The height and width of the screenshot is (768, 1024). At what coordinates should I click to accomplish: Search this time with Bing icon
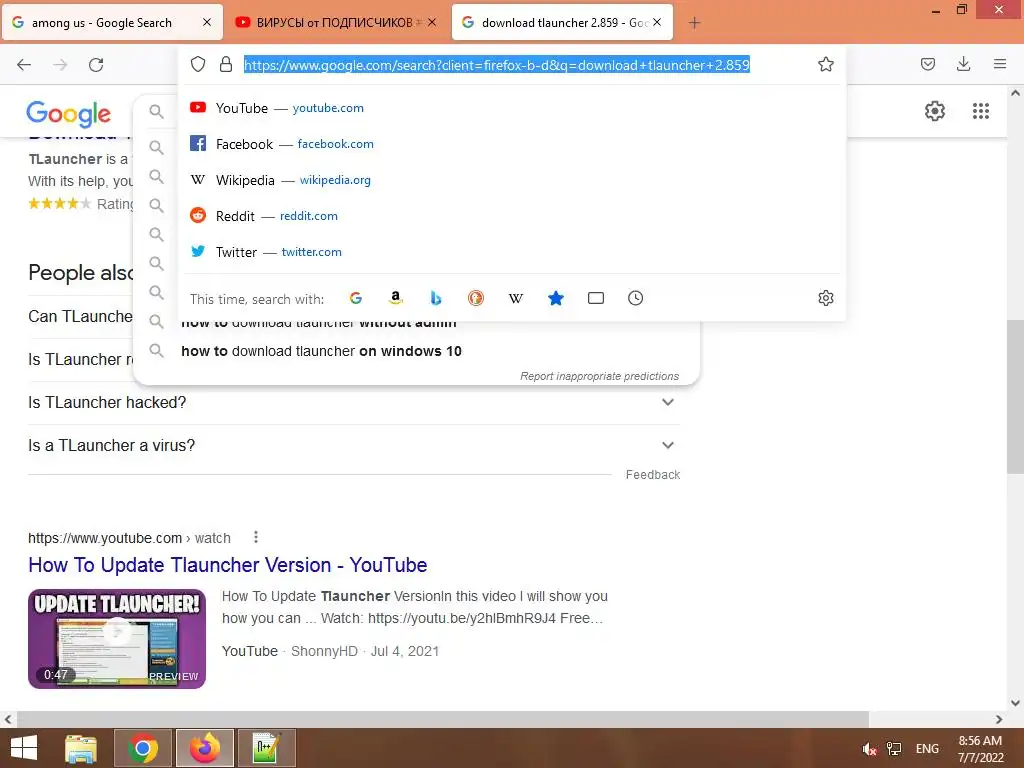(436, 298)
